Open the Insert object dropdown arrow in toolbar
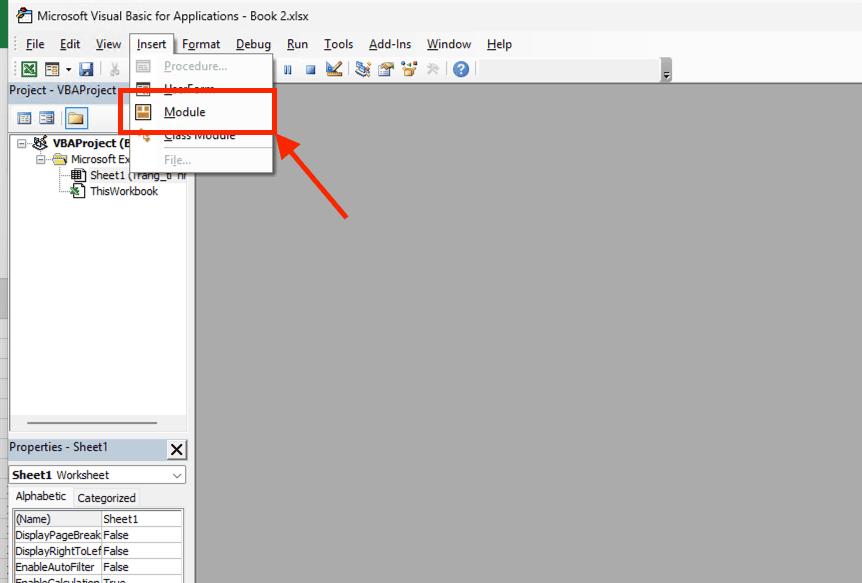The width and height of the screenshot is (862, 583). point(69,69)
